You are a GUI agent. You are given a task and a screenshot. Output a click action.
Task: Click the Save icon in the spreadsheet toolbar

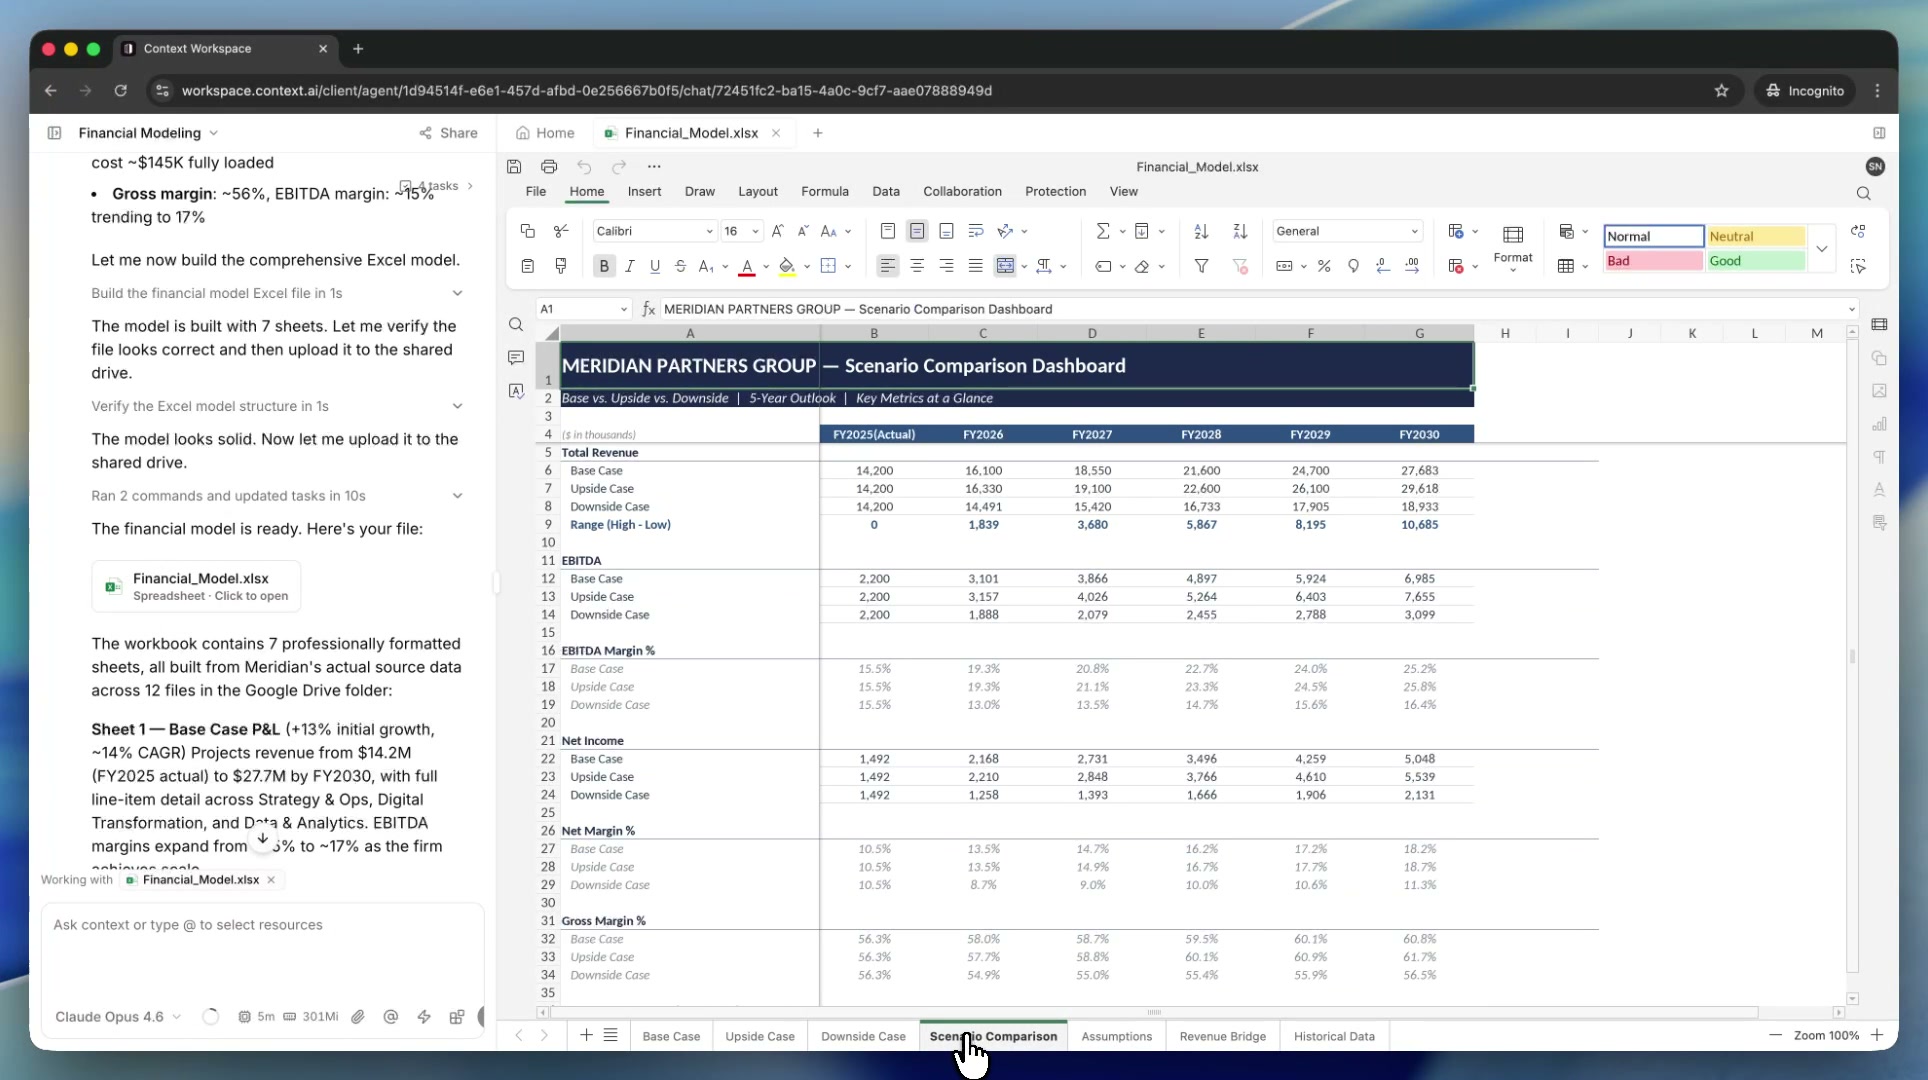(514, 167)
